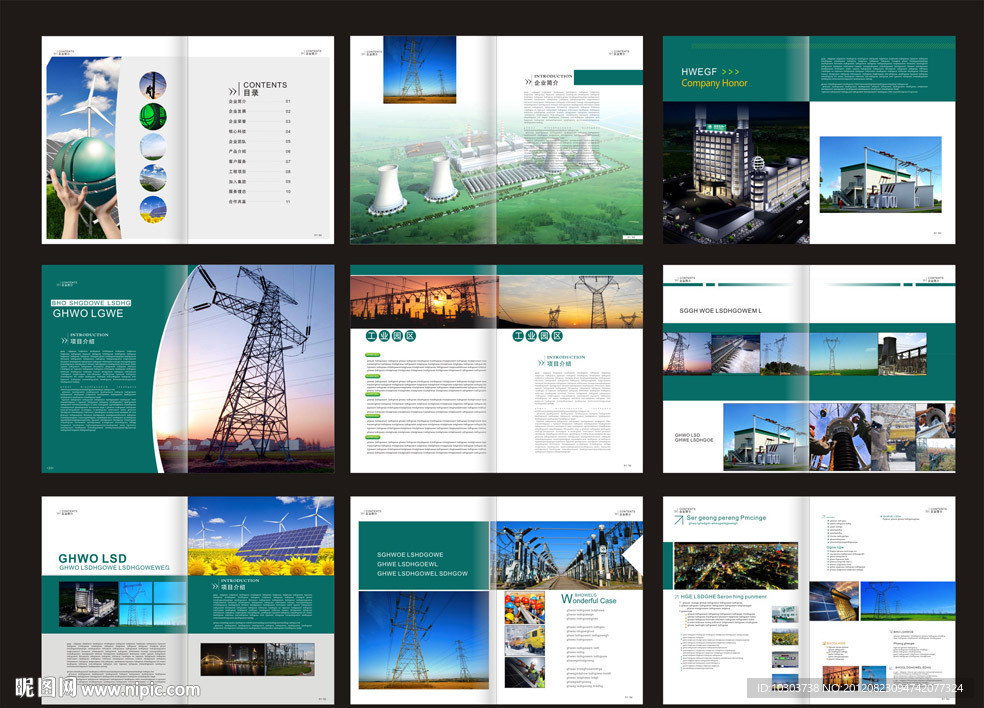Select contents entry numbered 11

(259, 201)
